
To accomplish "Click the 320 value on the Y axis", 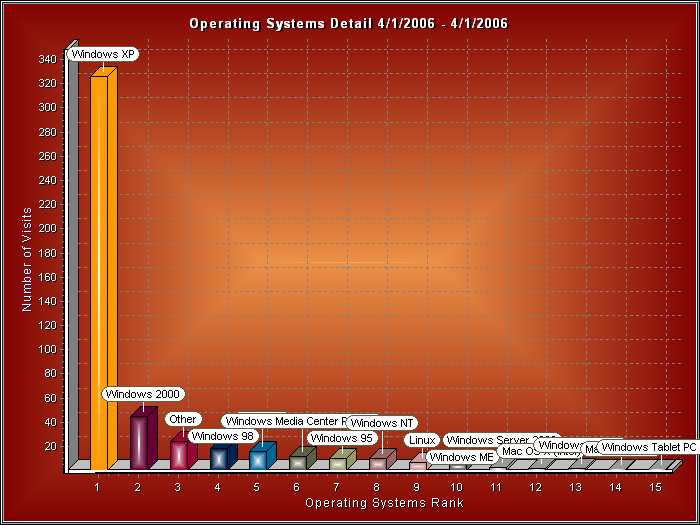I will pyautogui.click(x=48, y=83).
